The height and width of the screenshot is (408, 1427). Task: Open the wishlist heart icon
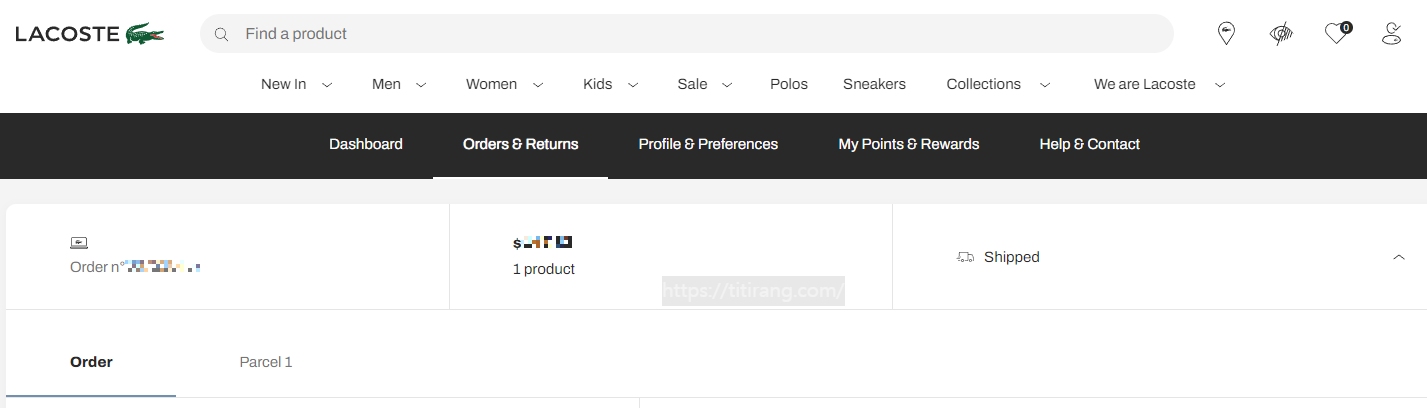click(x=1338, y=34)
